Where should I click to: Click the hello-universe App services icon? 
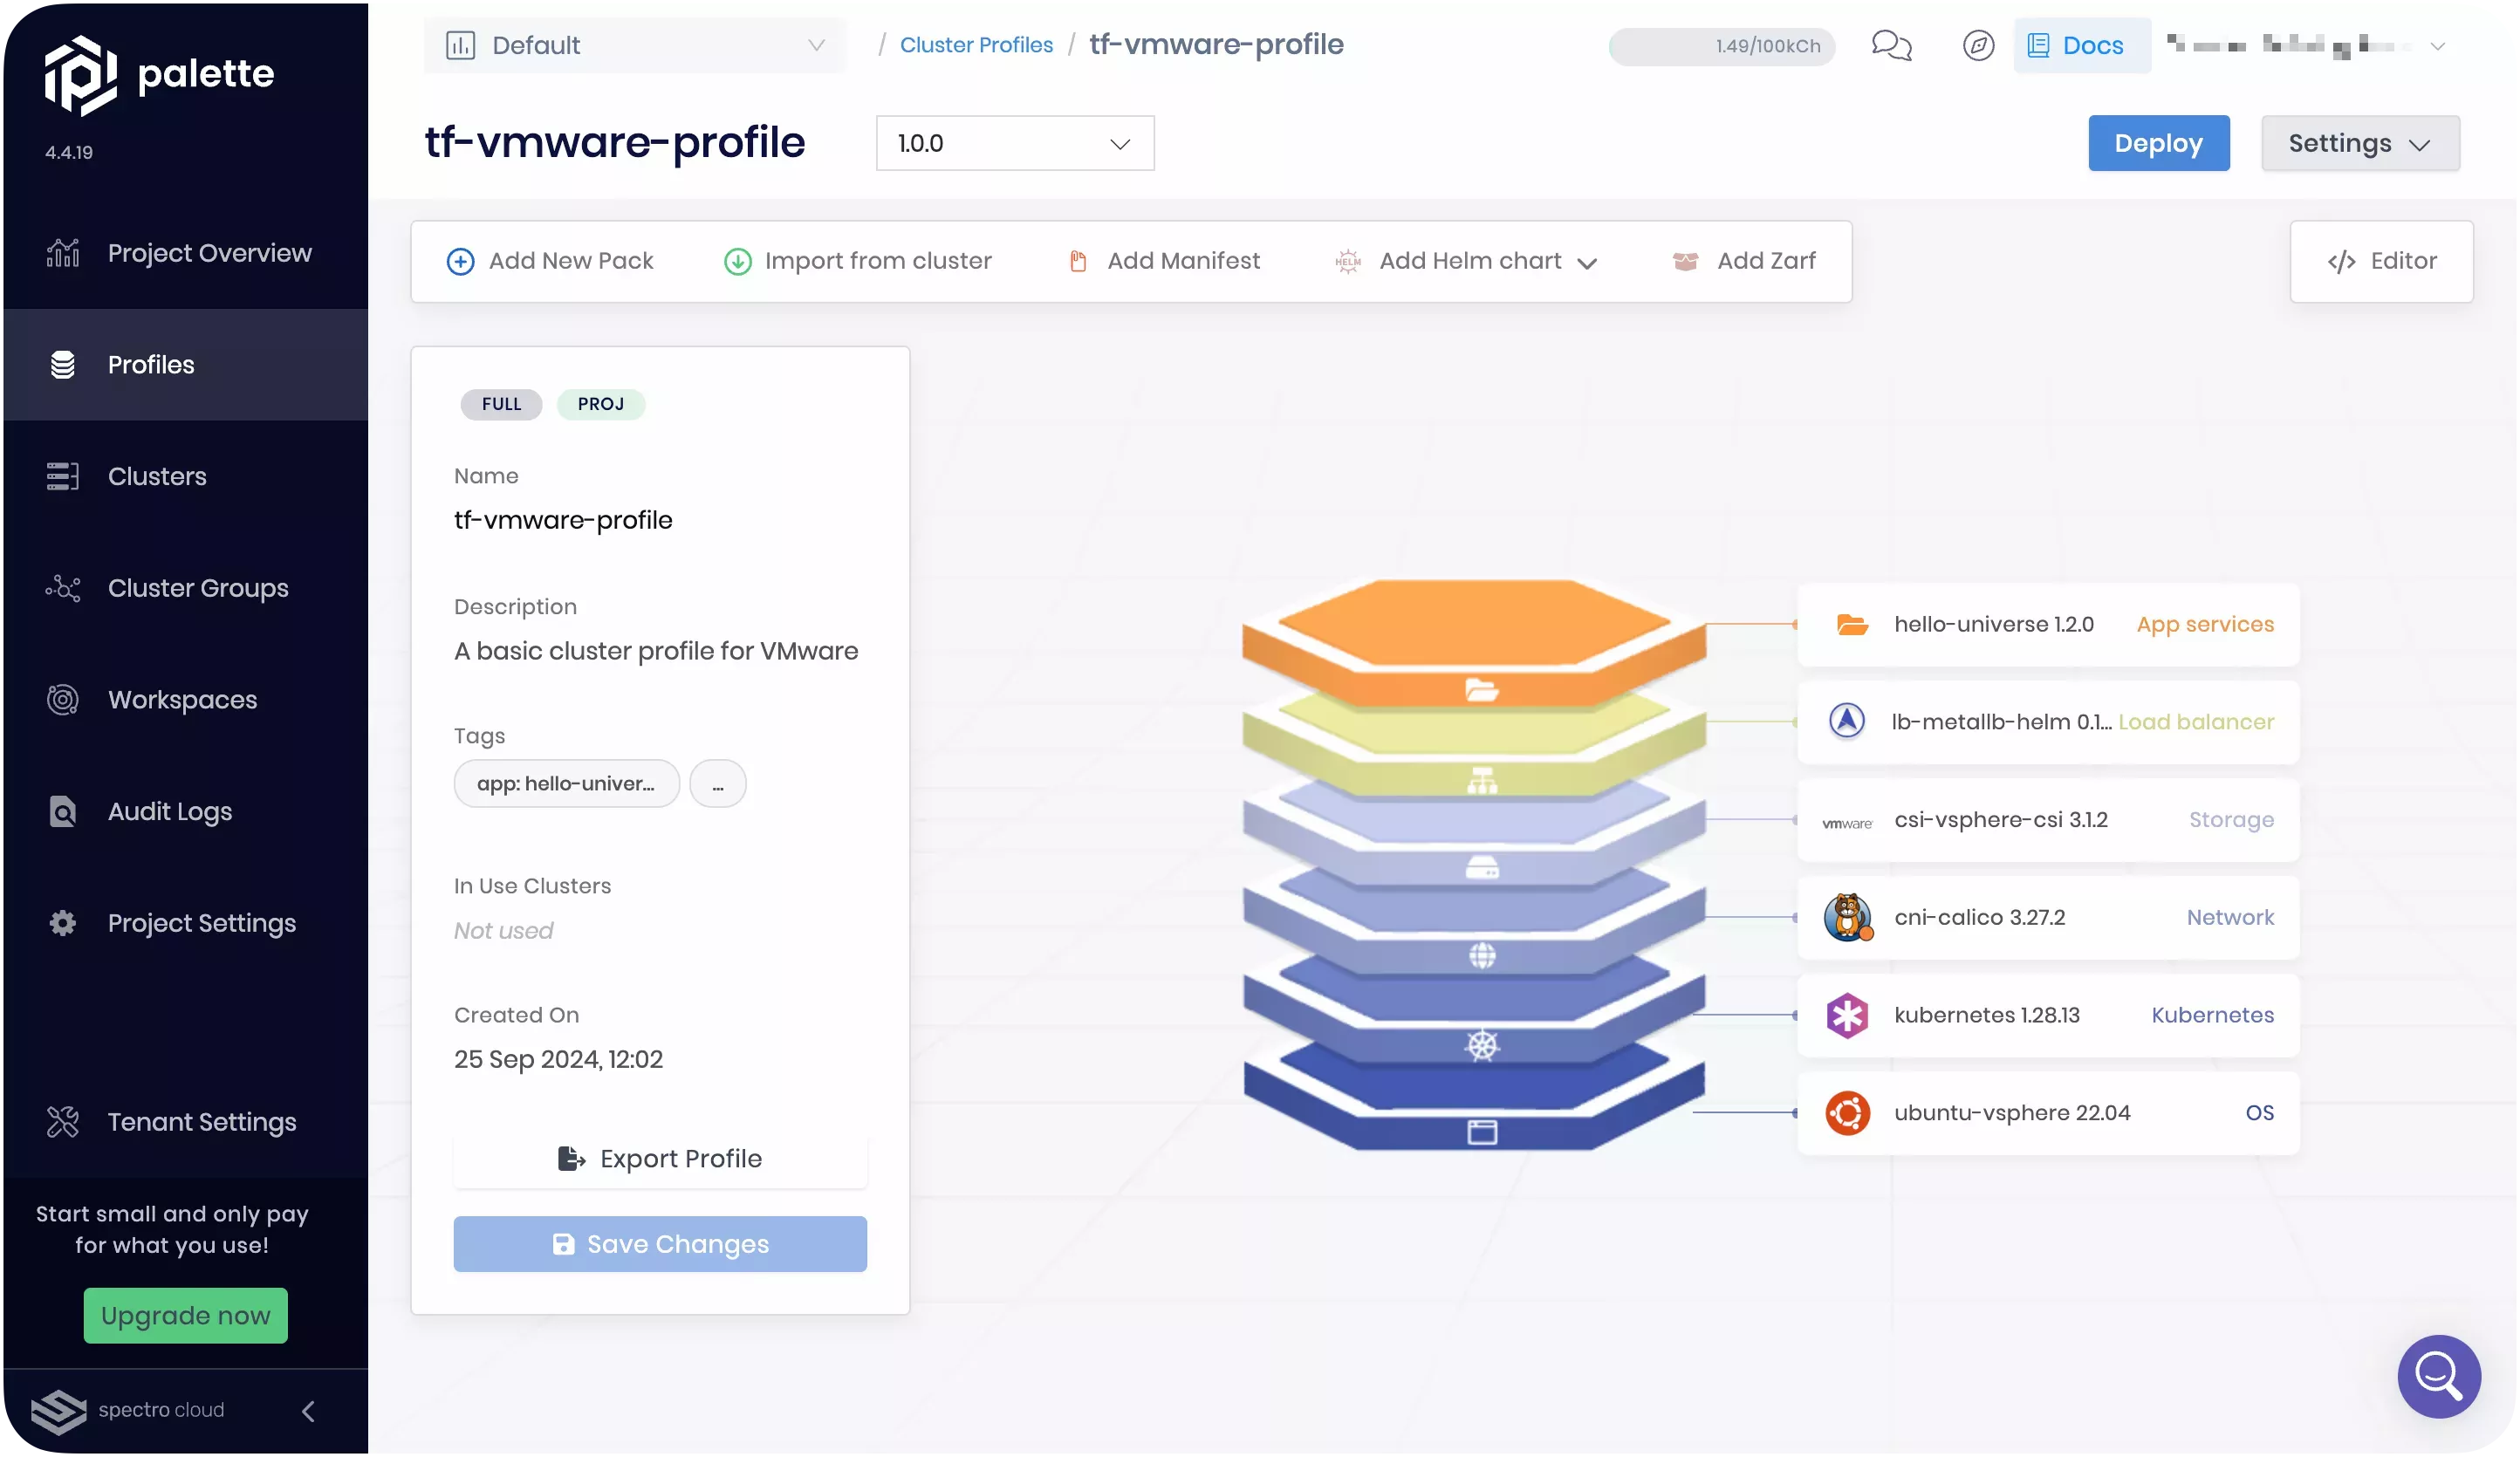pos(1849,623)
